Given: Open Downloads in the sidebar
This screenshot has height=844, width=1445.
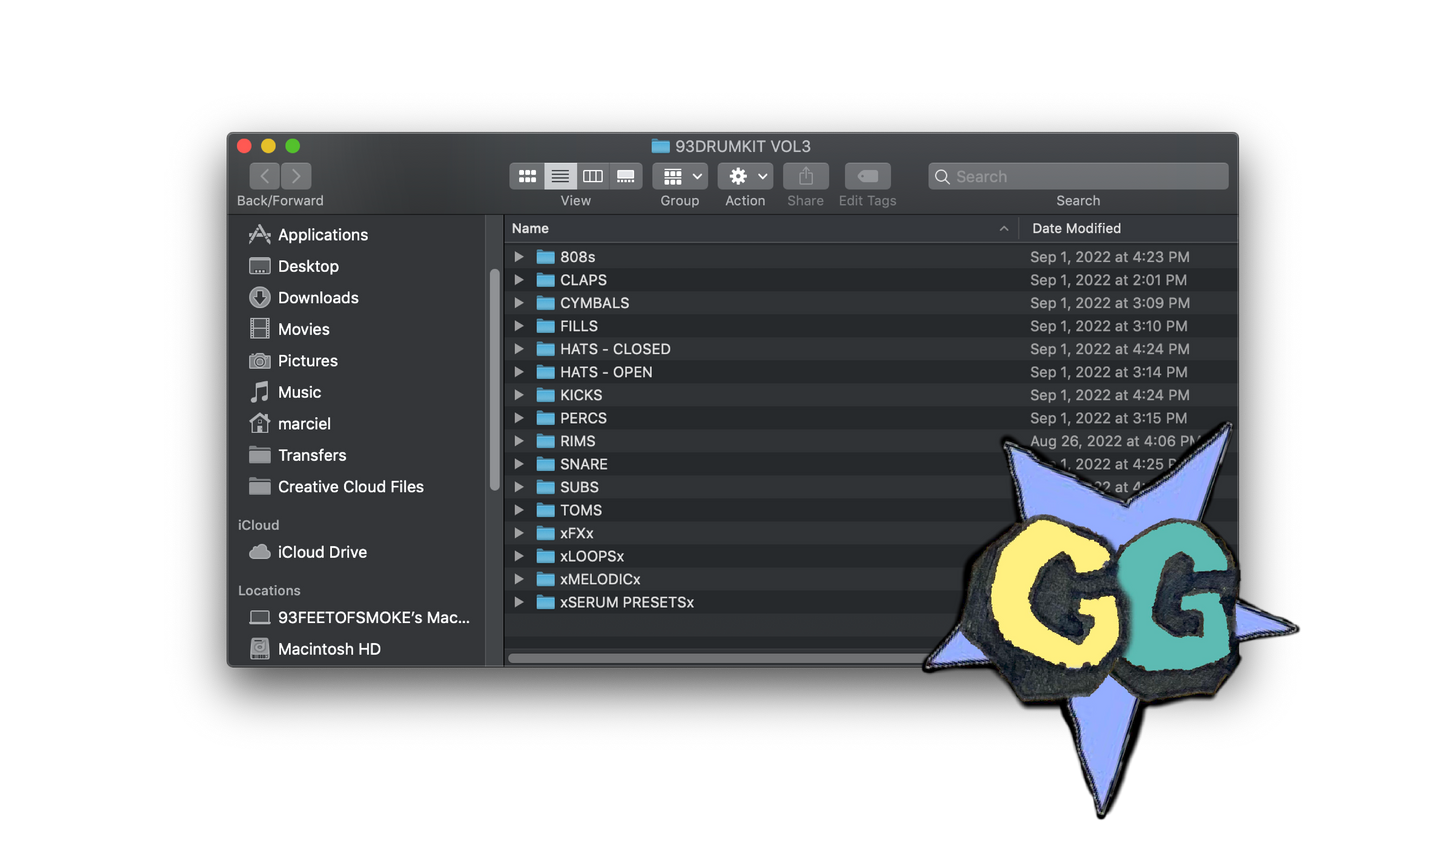Looking at the screenshot, I should (317, 298).
